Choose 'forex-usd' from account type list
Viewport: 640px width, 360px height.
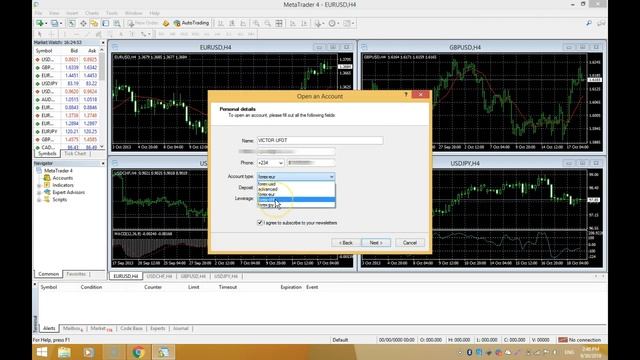296,184
